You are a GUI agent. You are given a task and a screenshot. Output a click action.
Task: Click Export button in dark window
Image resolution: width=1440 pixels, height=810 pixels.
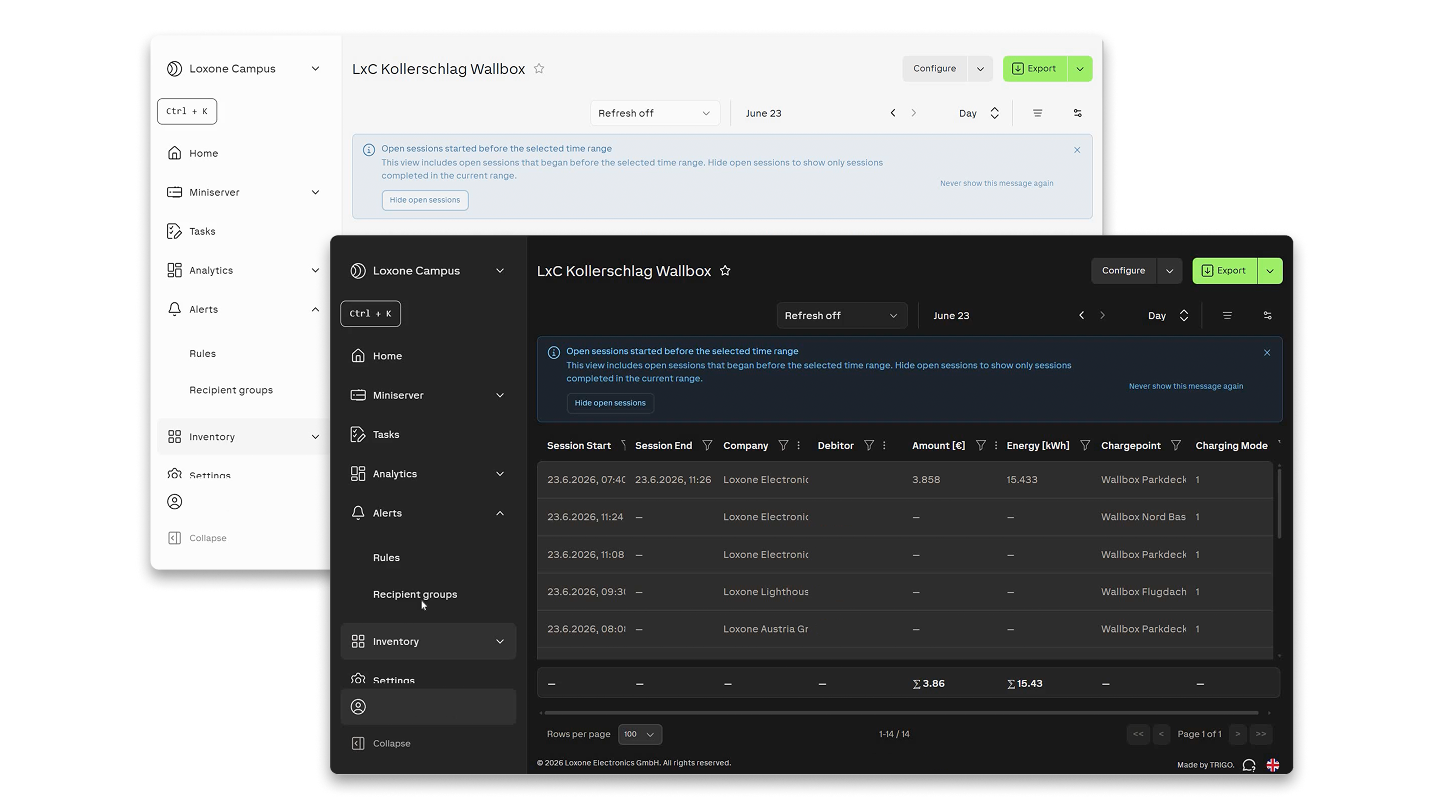pos(1225,271)
